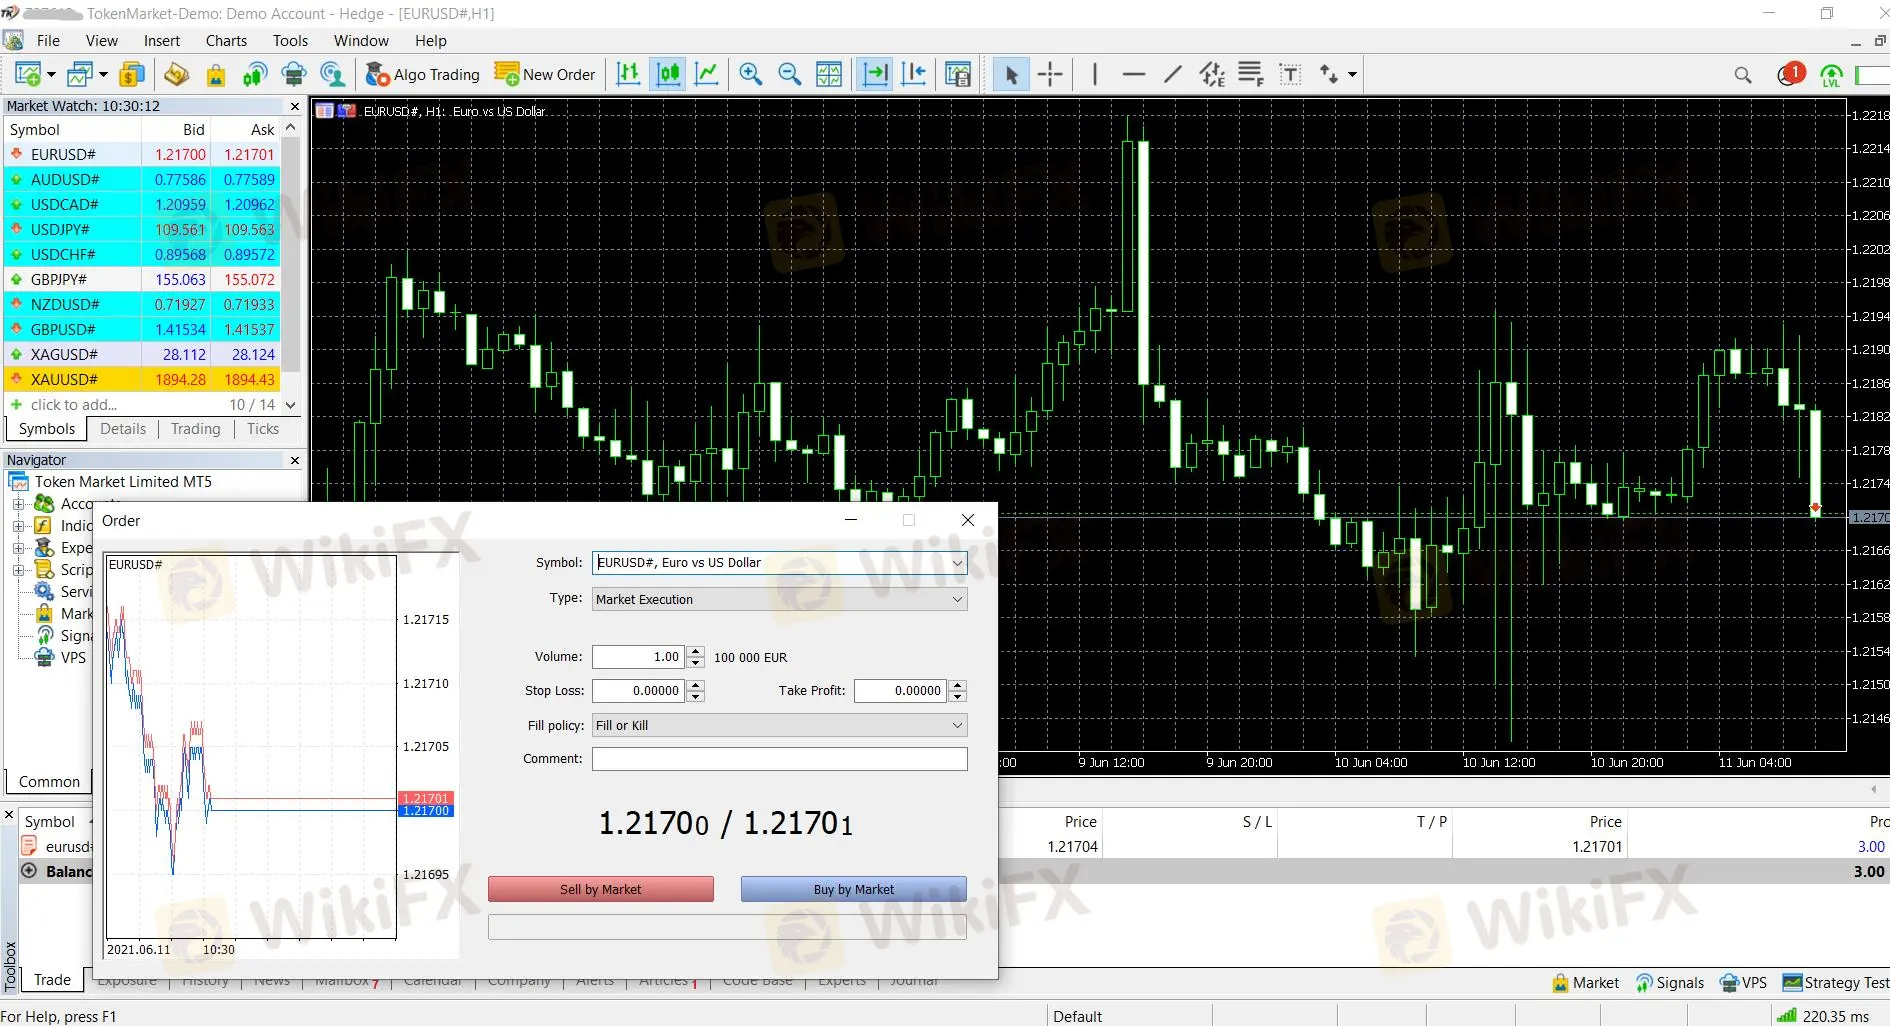Expand the Accounts tree node in Navigator

tap(18, 504)
